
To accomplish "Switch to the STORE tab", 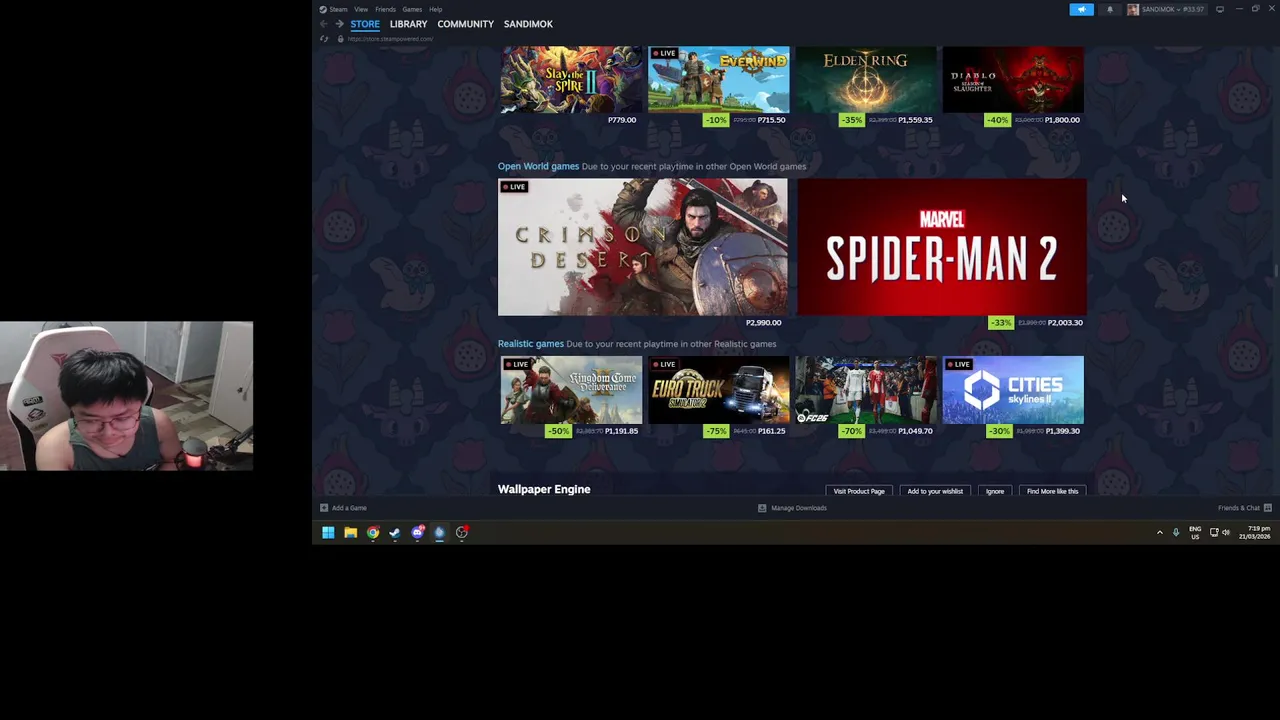I will 365,24.
